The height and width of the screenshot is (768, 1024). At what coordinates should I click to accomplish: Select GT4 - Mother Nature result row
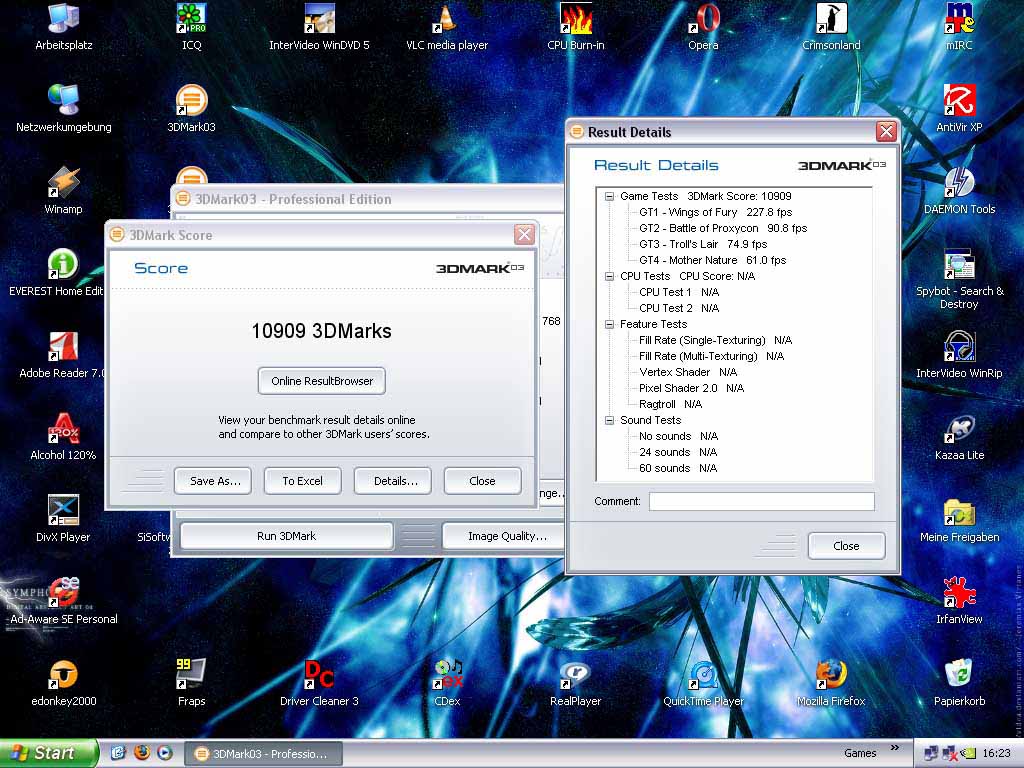click(x=712, y=260)
